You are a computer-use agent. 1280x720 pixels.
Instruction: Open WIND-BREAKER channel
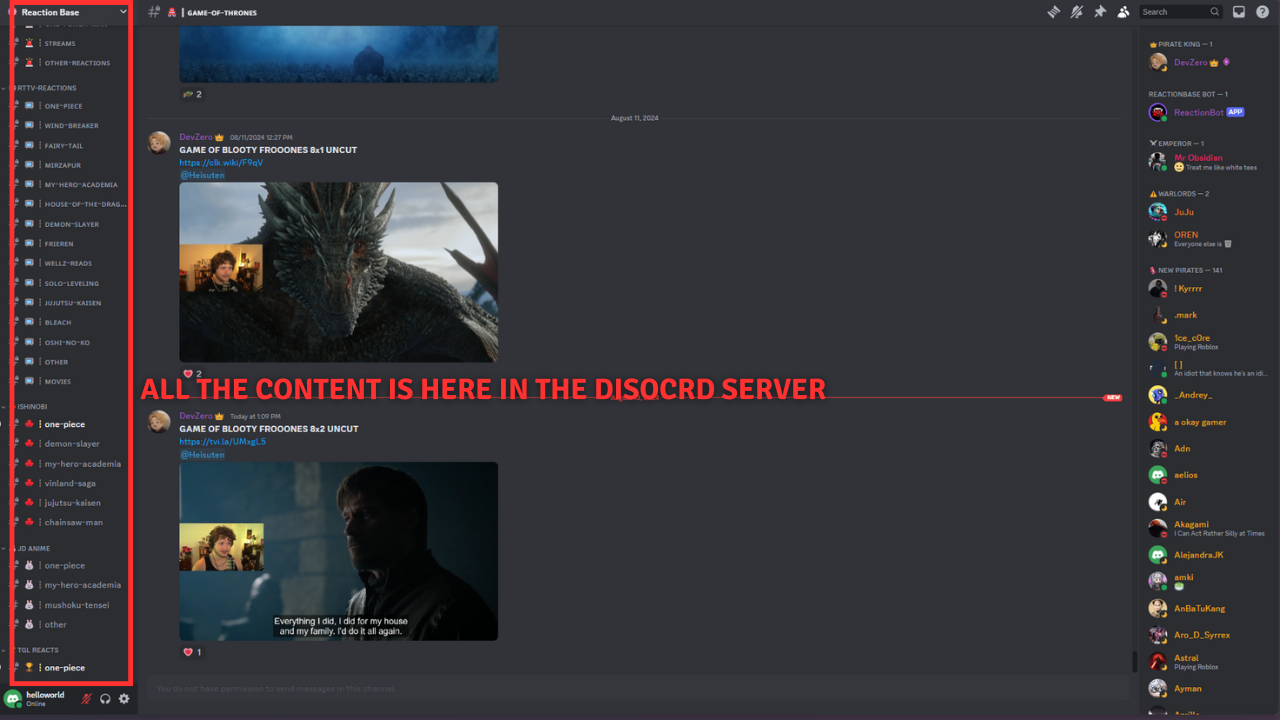tap(70, 126)
